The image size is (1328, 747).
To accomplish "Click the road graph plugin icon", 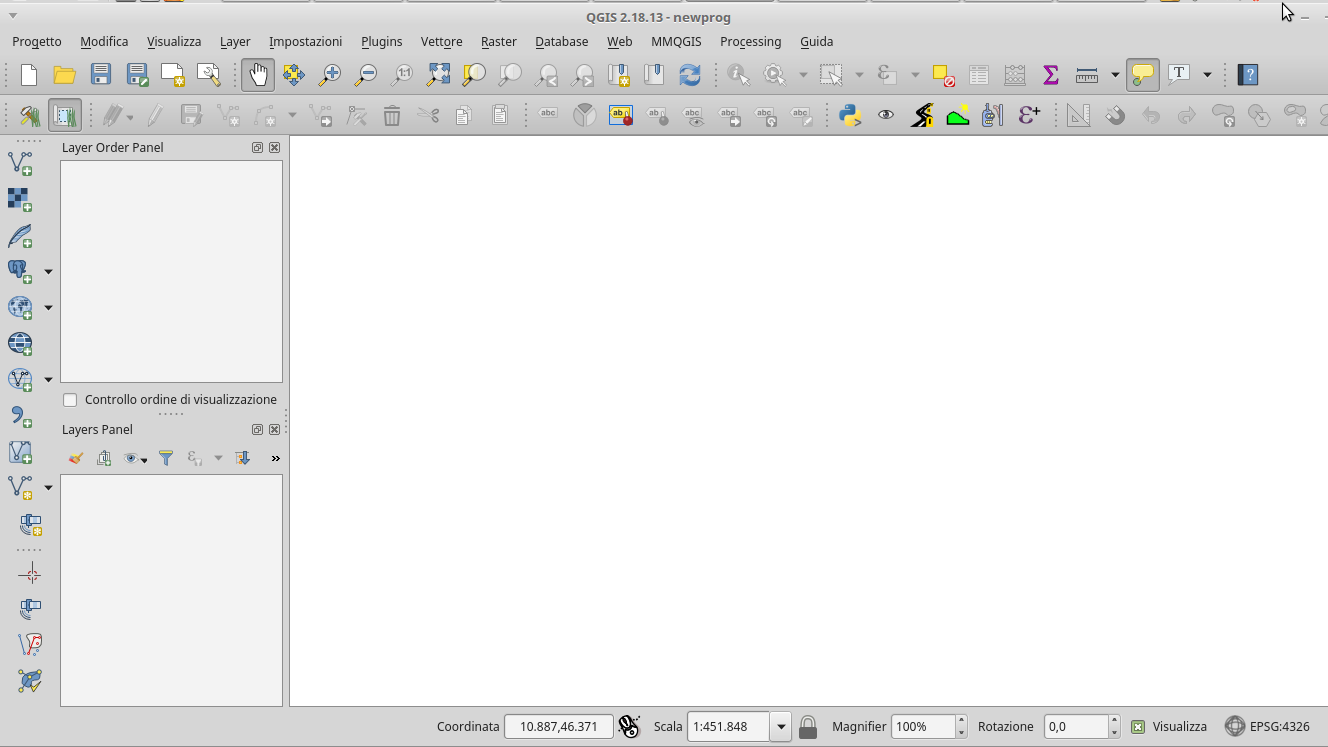I will click(922, 115).
